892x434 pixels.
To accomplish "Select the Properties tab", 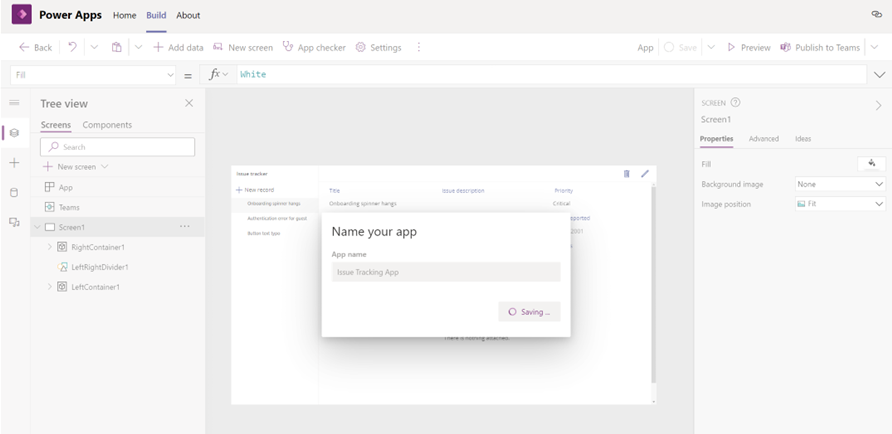I will coord(716,139).
